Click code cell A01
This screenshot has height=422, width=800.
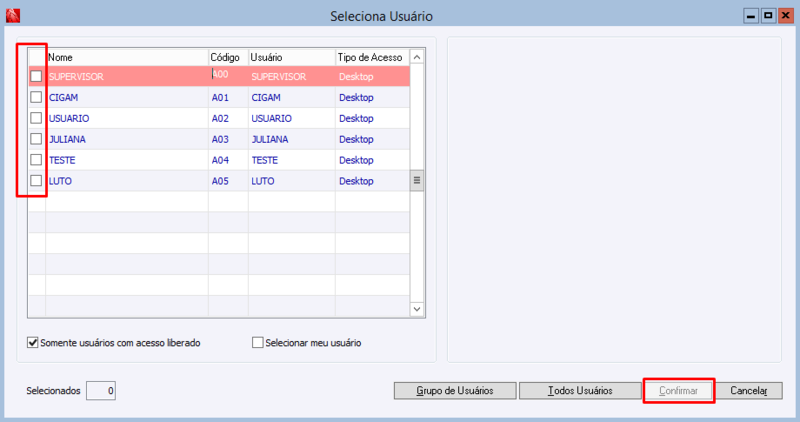pyautogui.click(x=229, y=97)
